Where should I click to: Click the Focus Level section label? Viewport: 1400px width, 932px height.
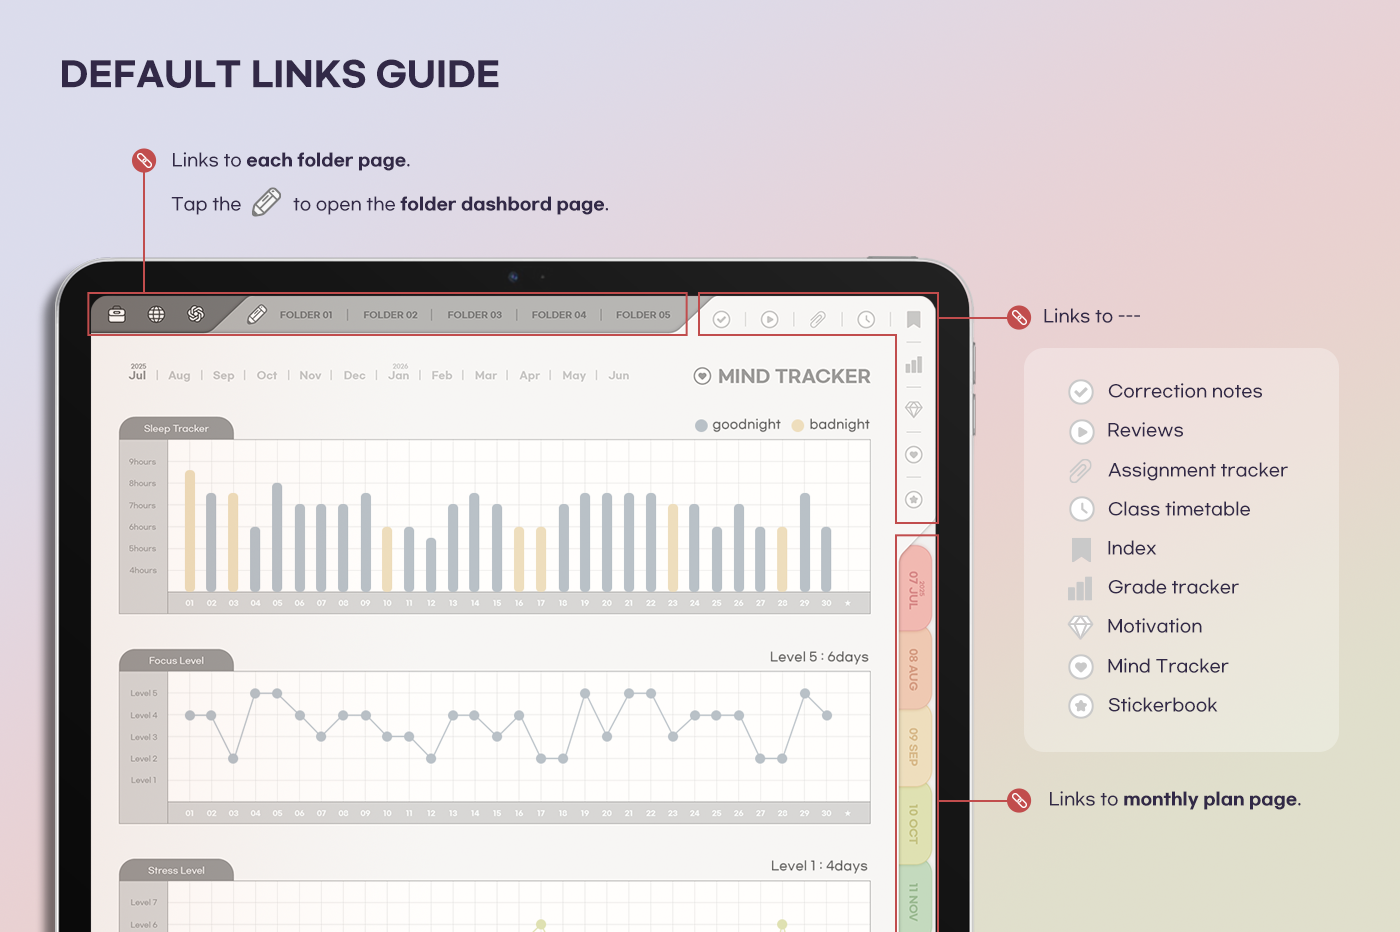click(x=176, y=661)
